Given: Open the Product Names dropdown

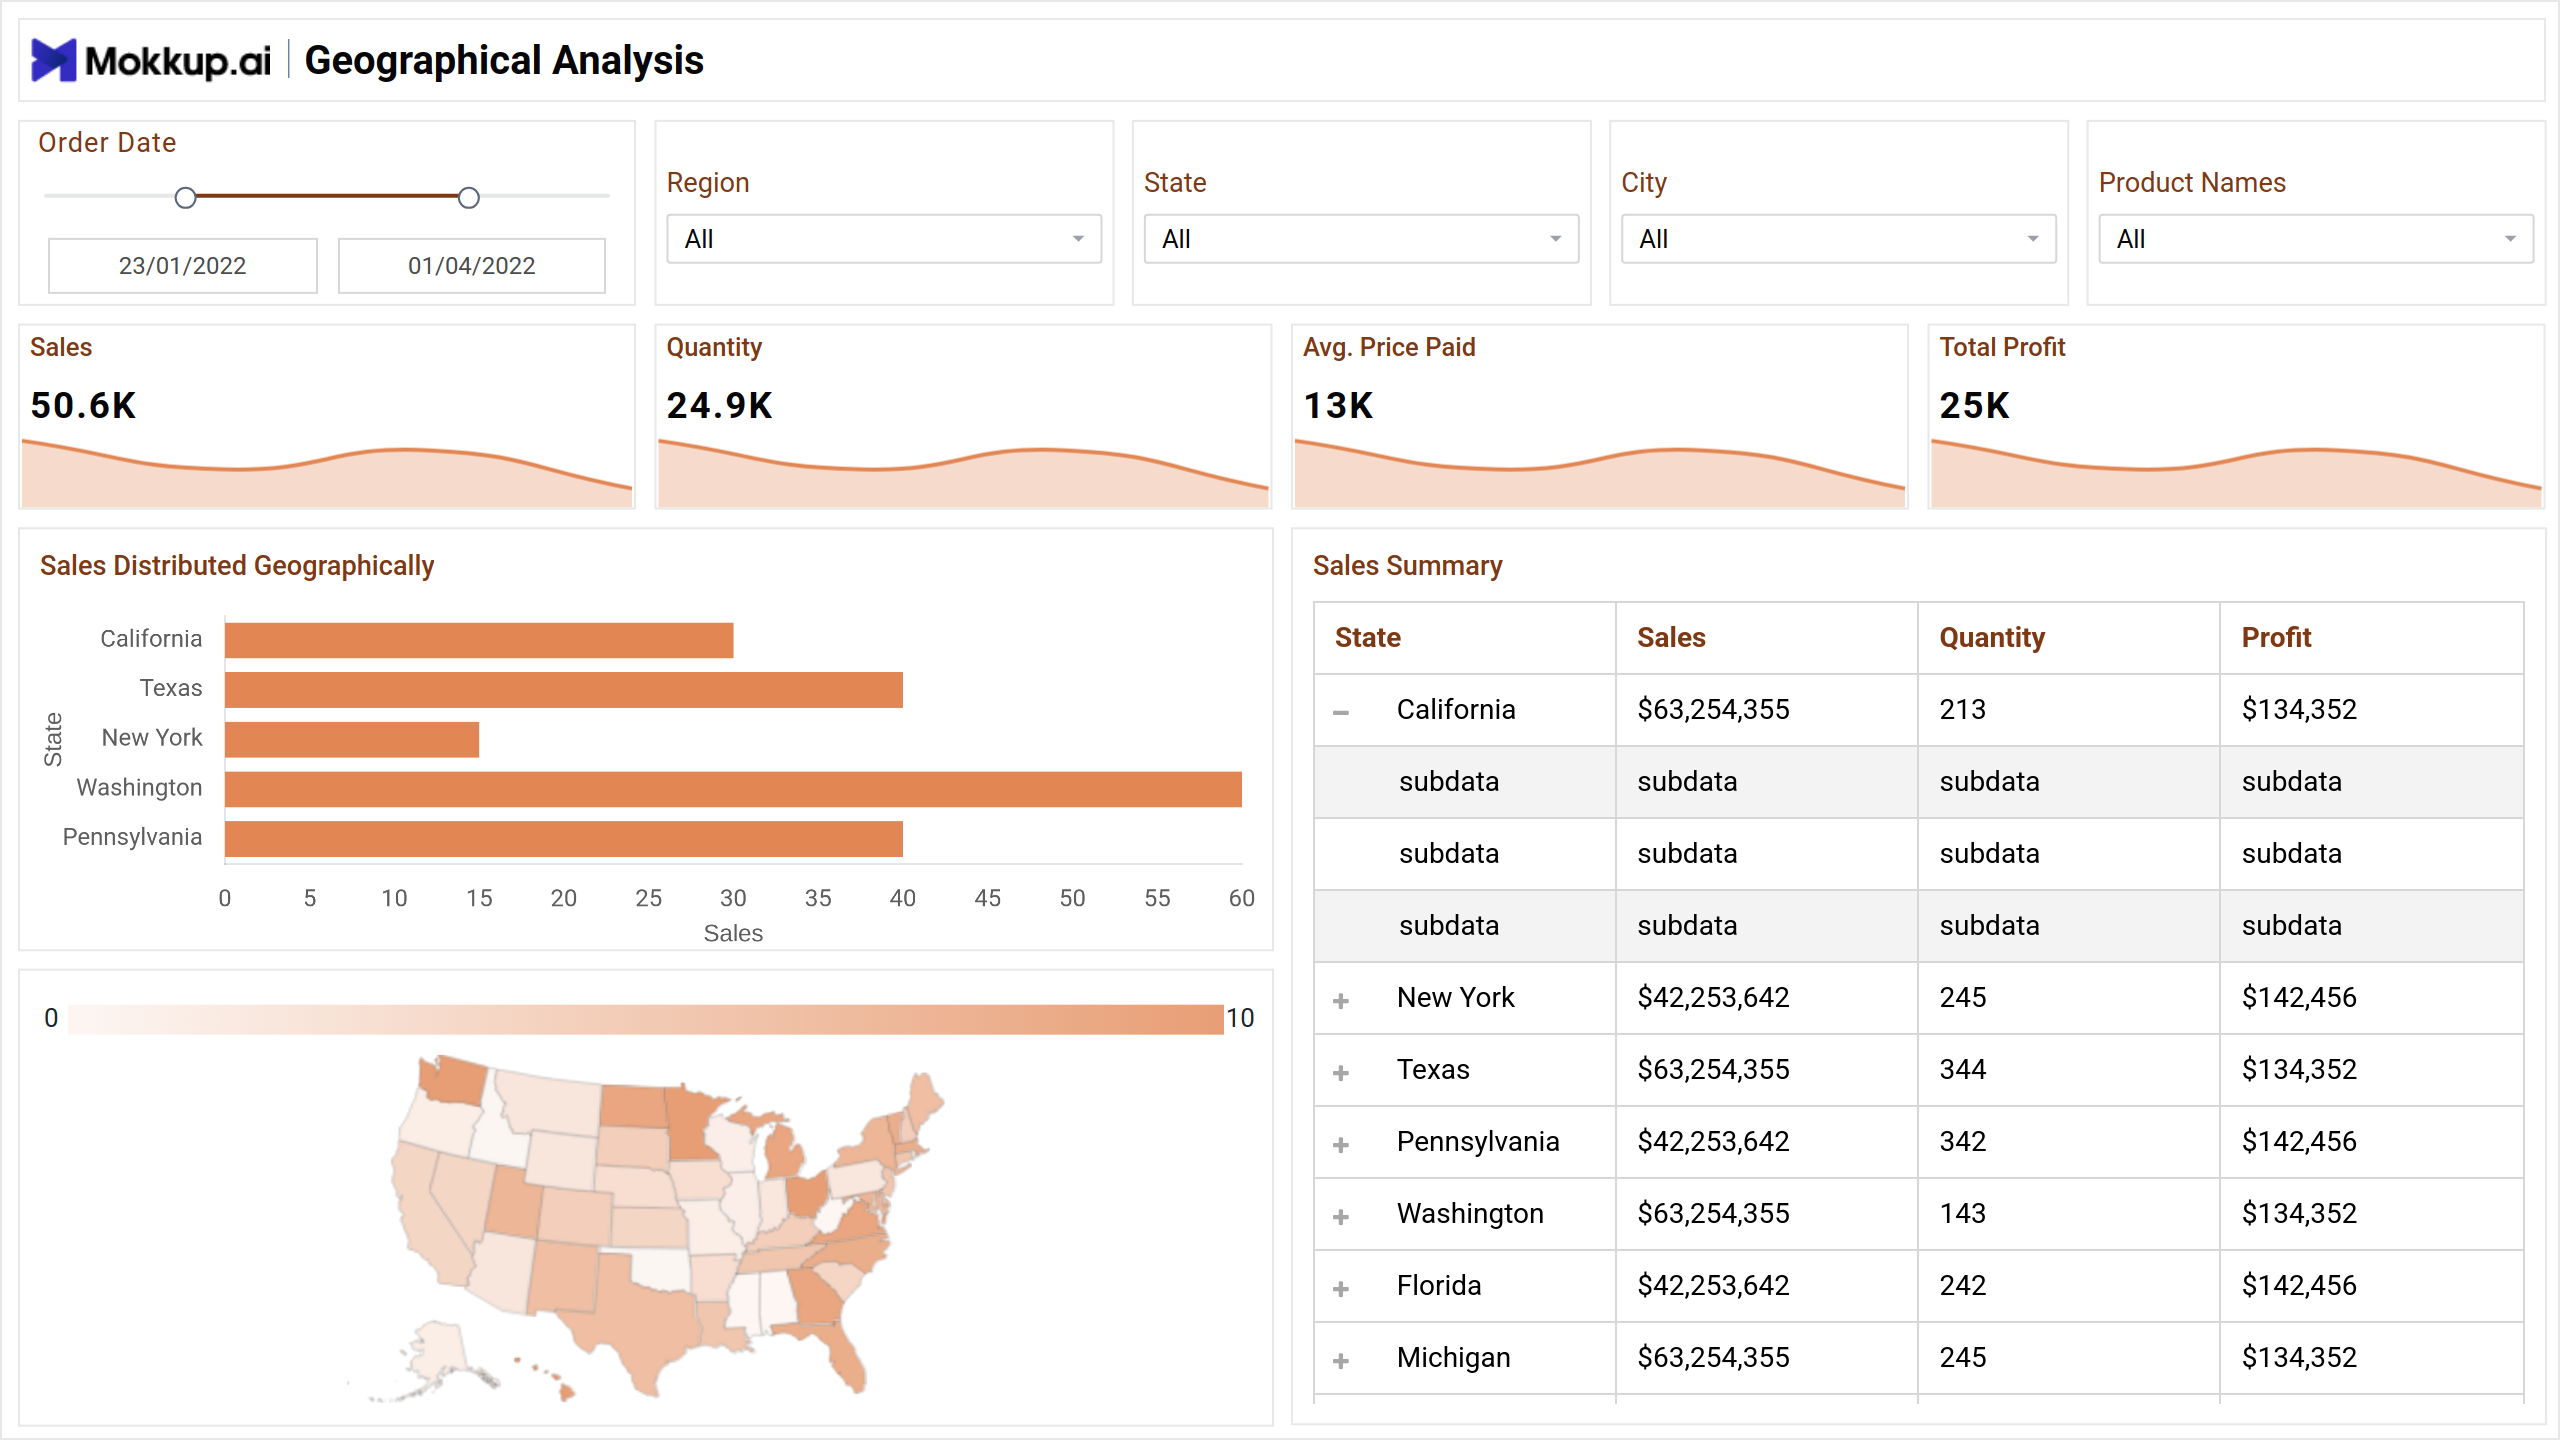Looking at the screenshot, I should pyautogui.click(x=2316, y=239).
